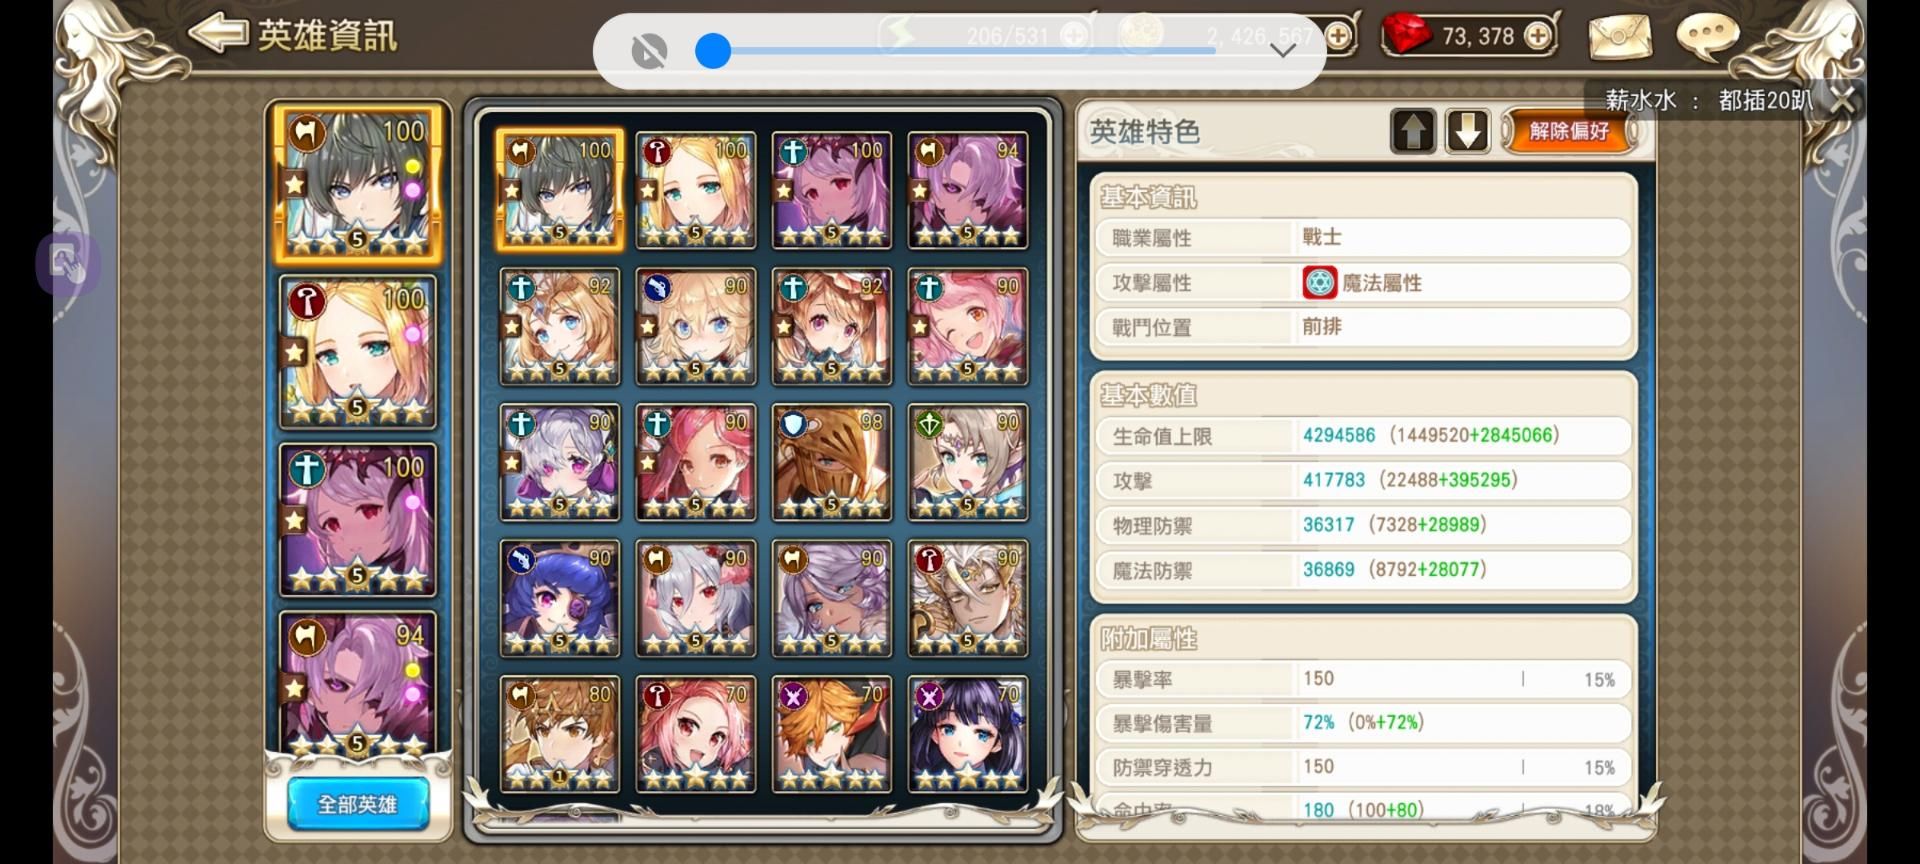Close the chat notification banner

1843,99
